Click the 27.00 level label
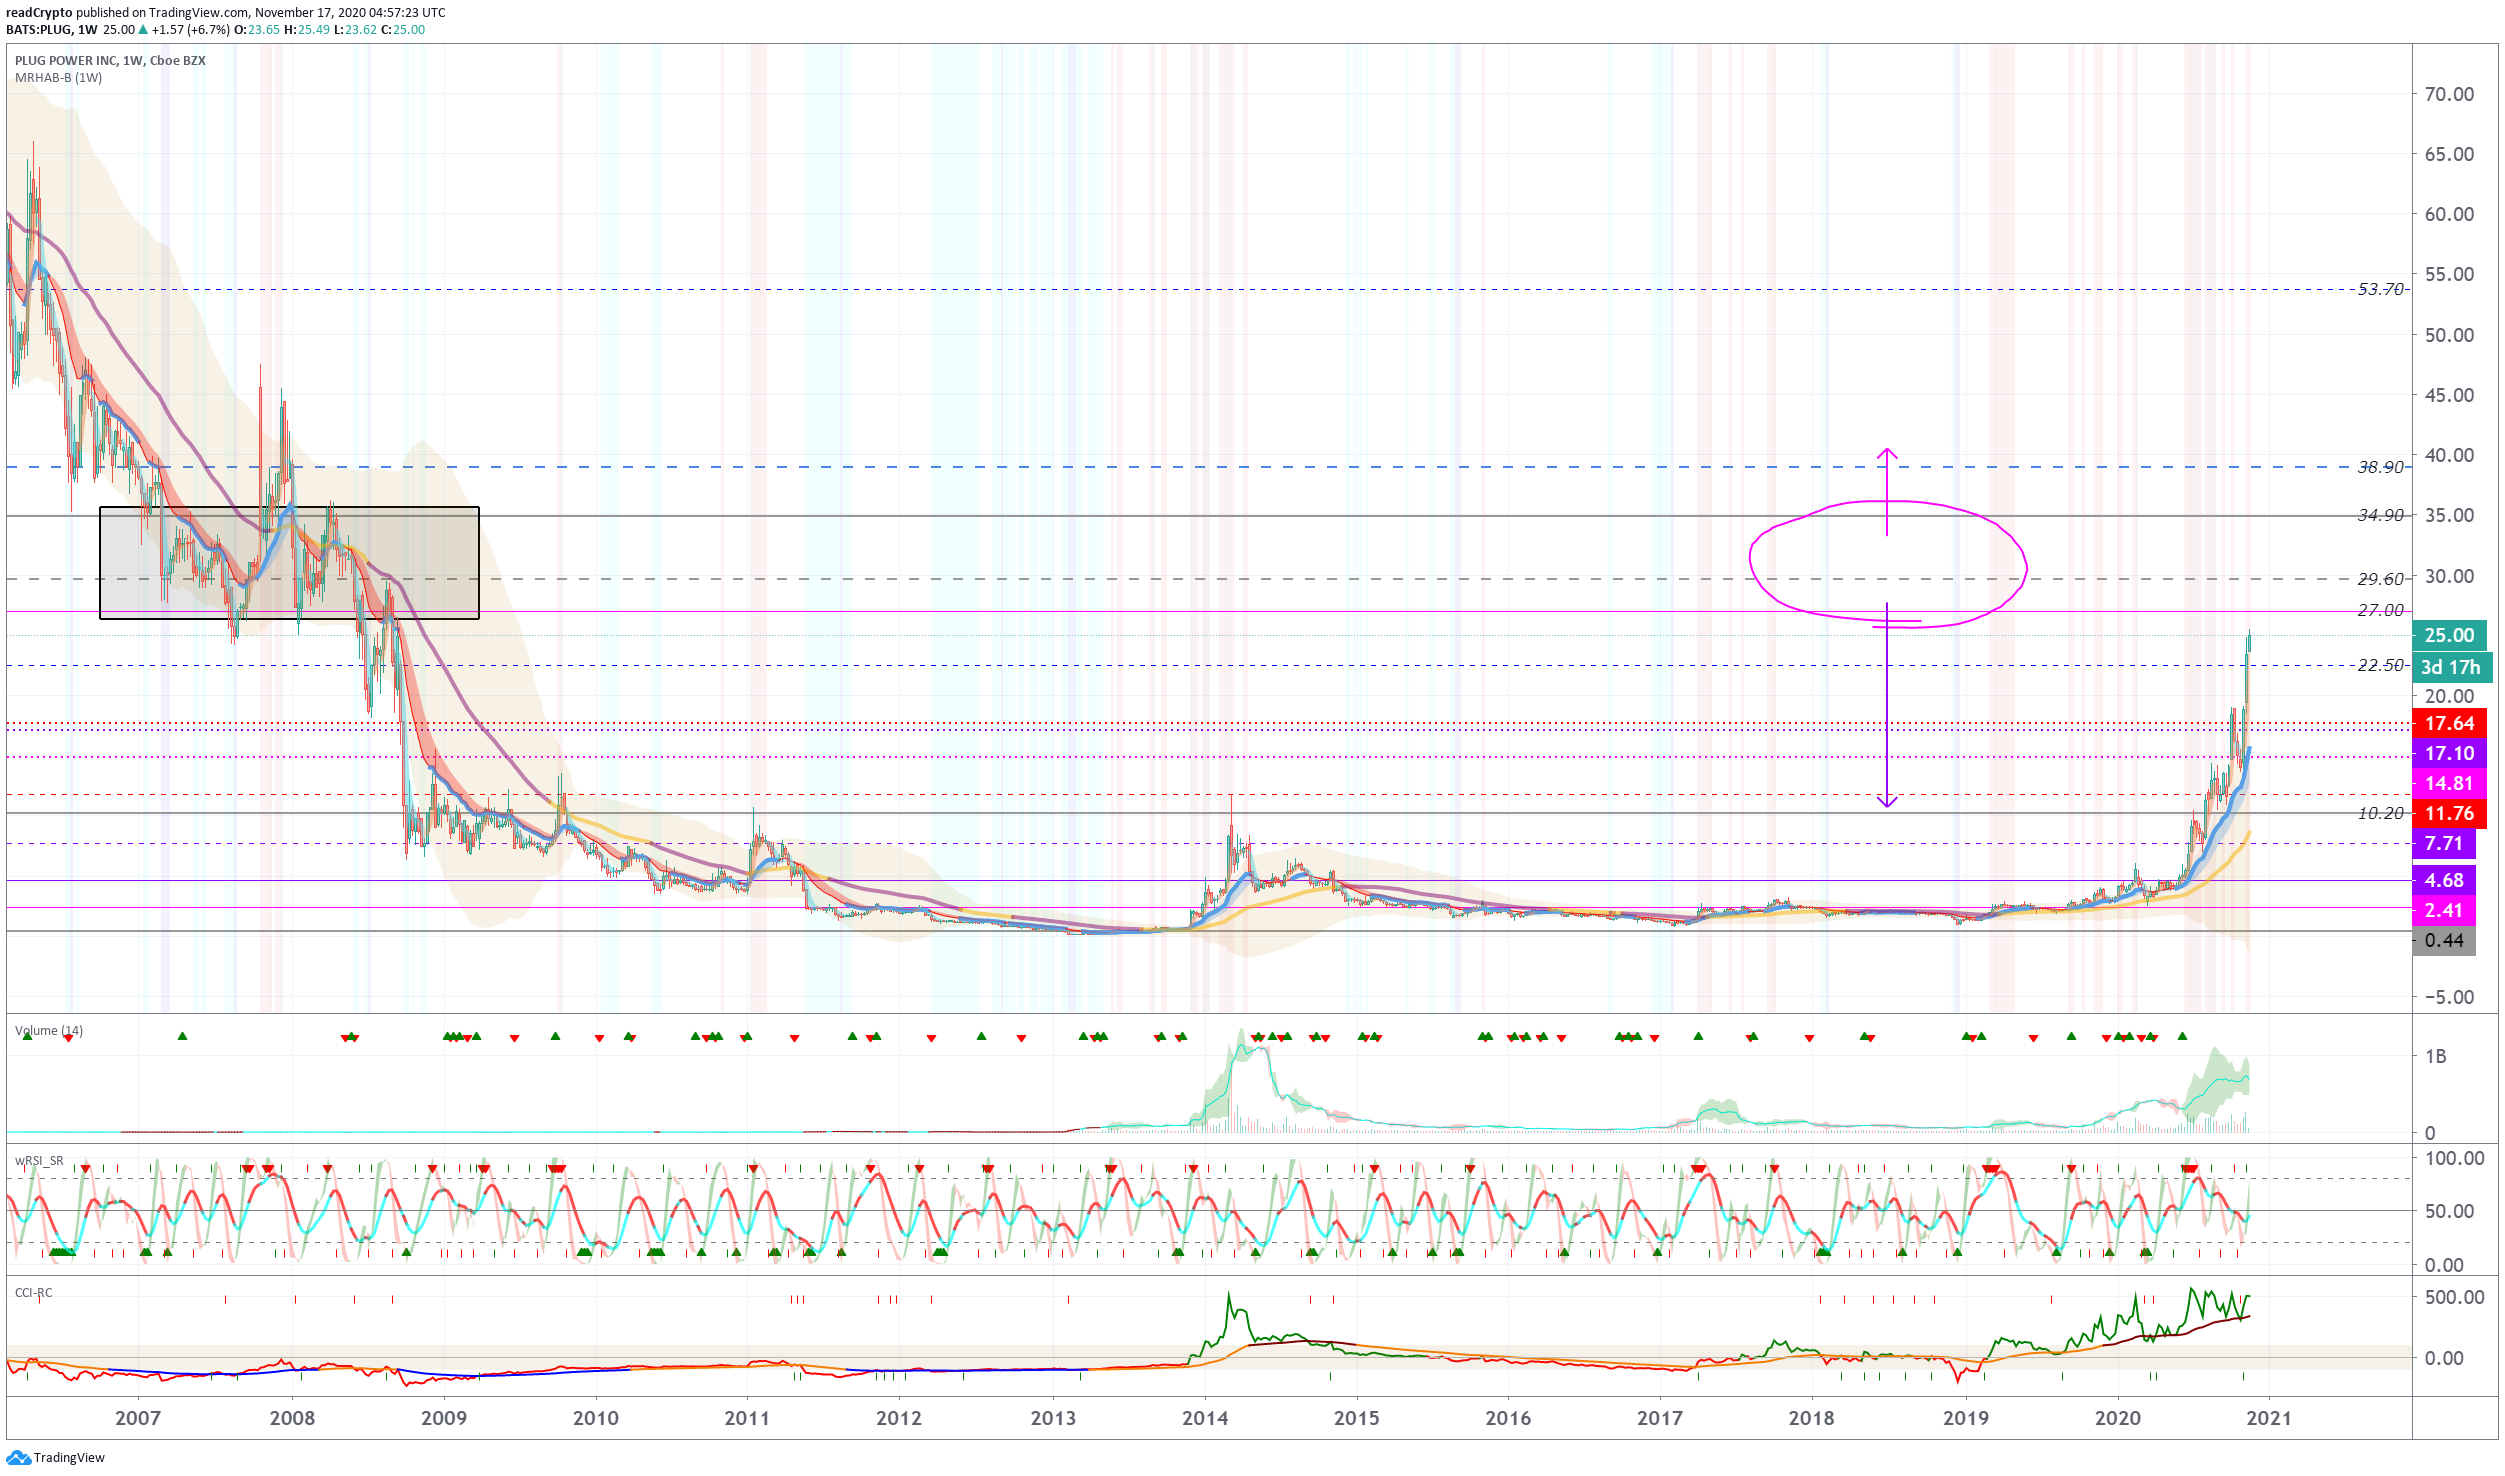The width and height of the screenshot is (2505, 1476). pos(2380,611)
